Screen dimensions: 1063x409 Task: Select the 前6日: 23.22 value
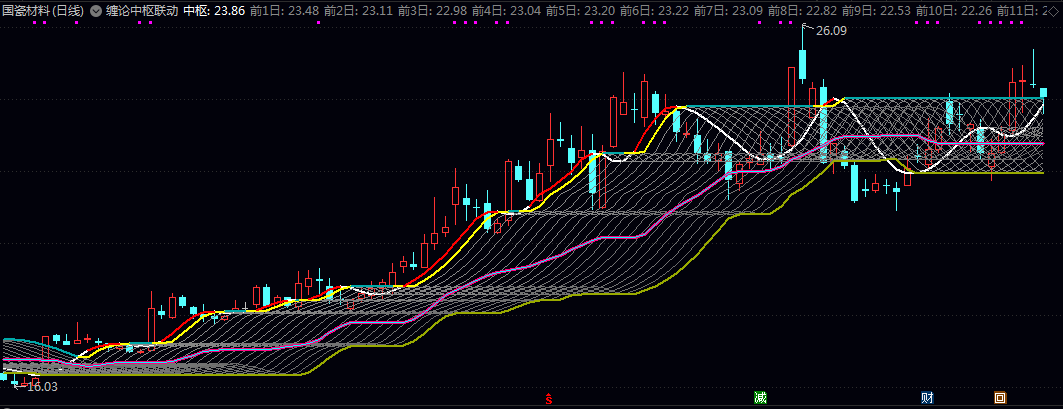(654, 11)
